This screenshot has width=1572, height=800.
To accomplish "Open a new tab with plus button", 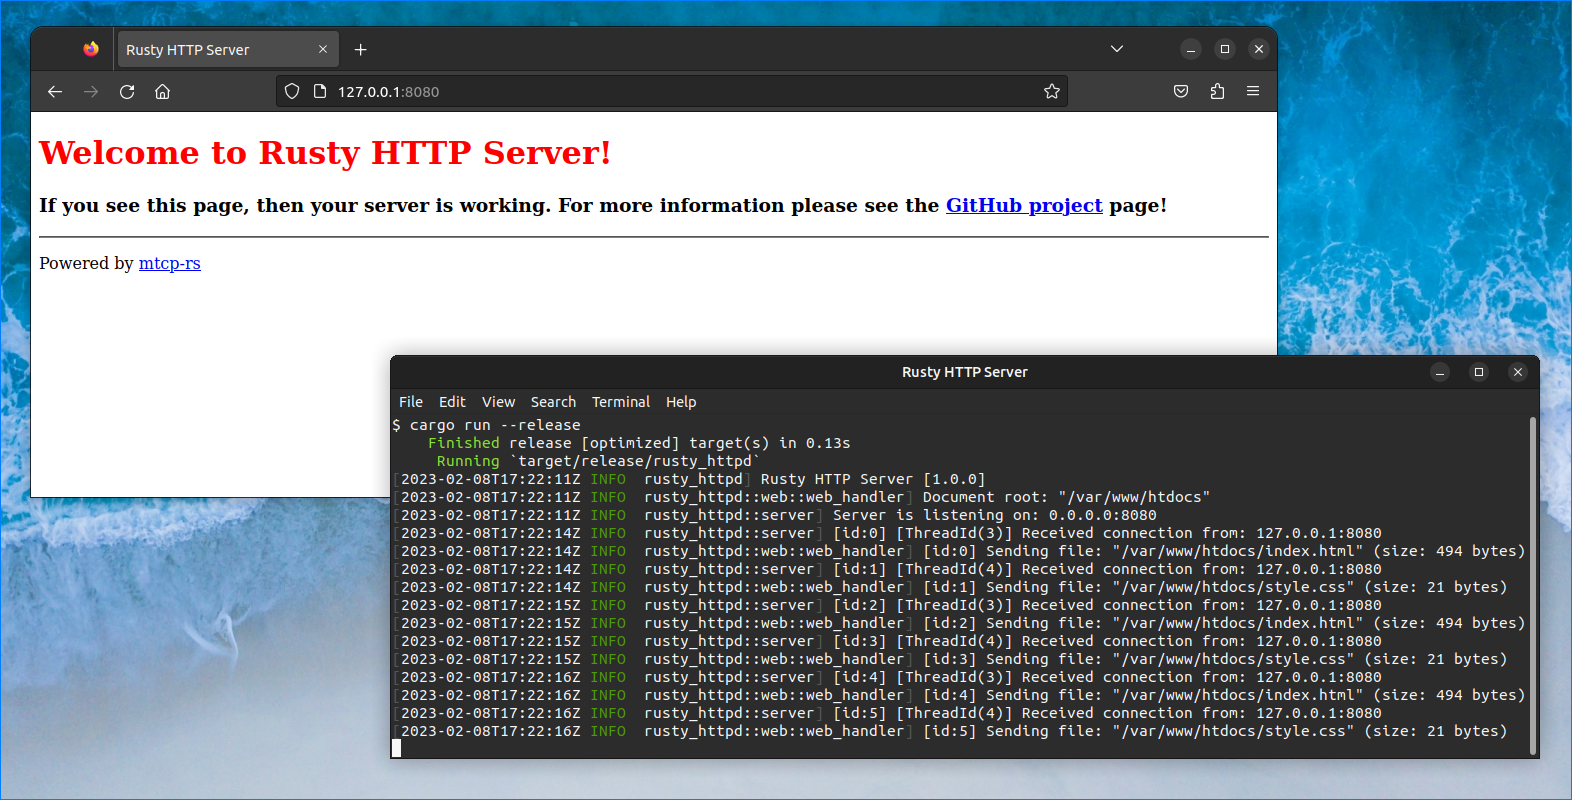I will click(x=361, y=49).
